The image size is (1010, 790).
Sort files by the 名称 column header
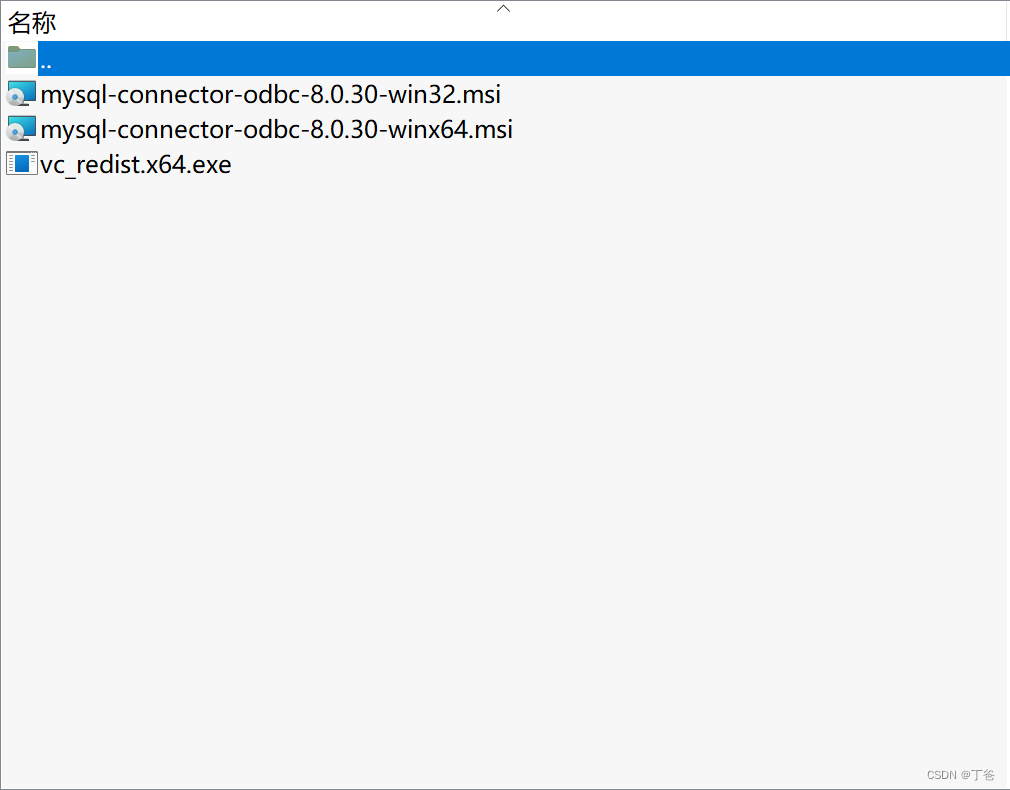[33, 21]
